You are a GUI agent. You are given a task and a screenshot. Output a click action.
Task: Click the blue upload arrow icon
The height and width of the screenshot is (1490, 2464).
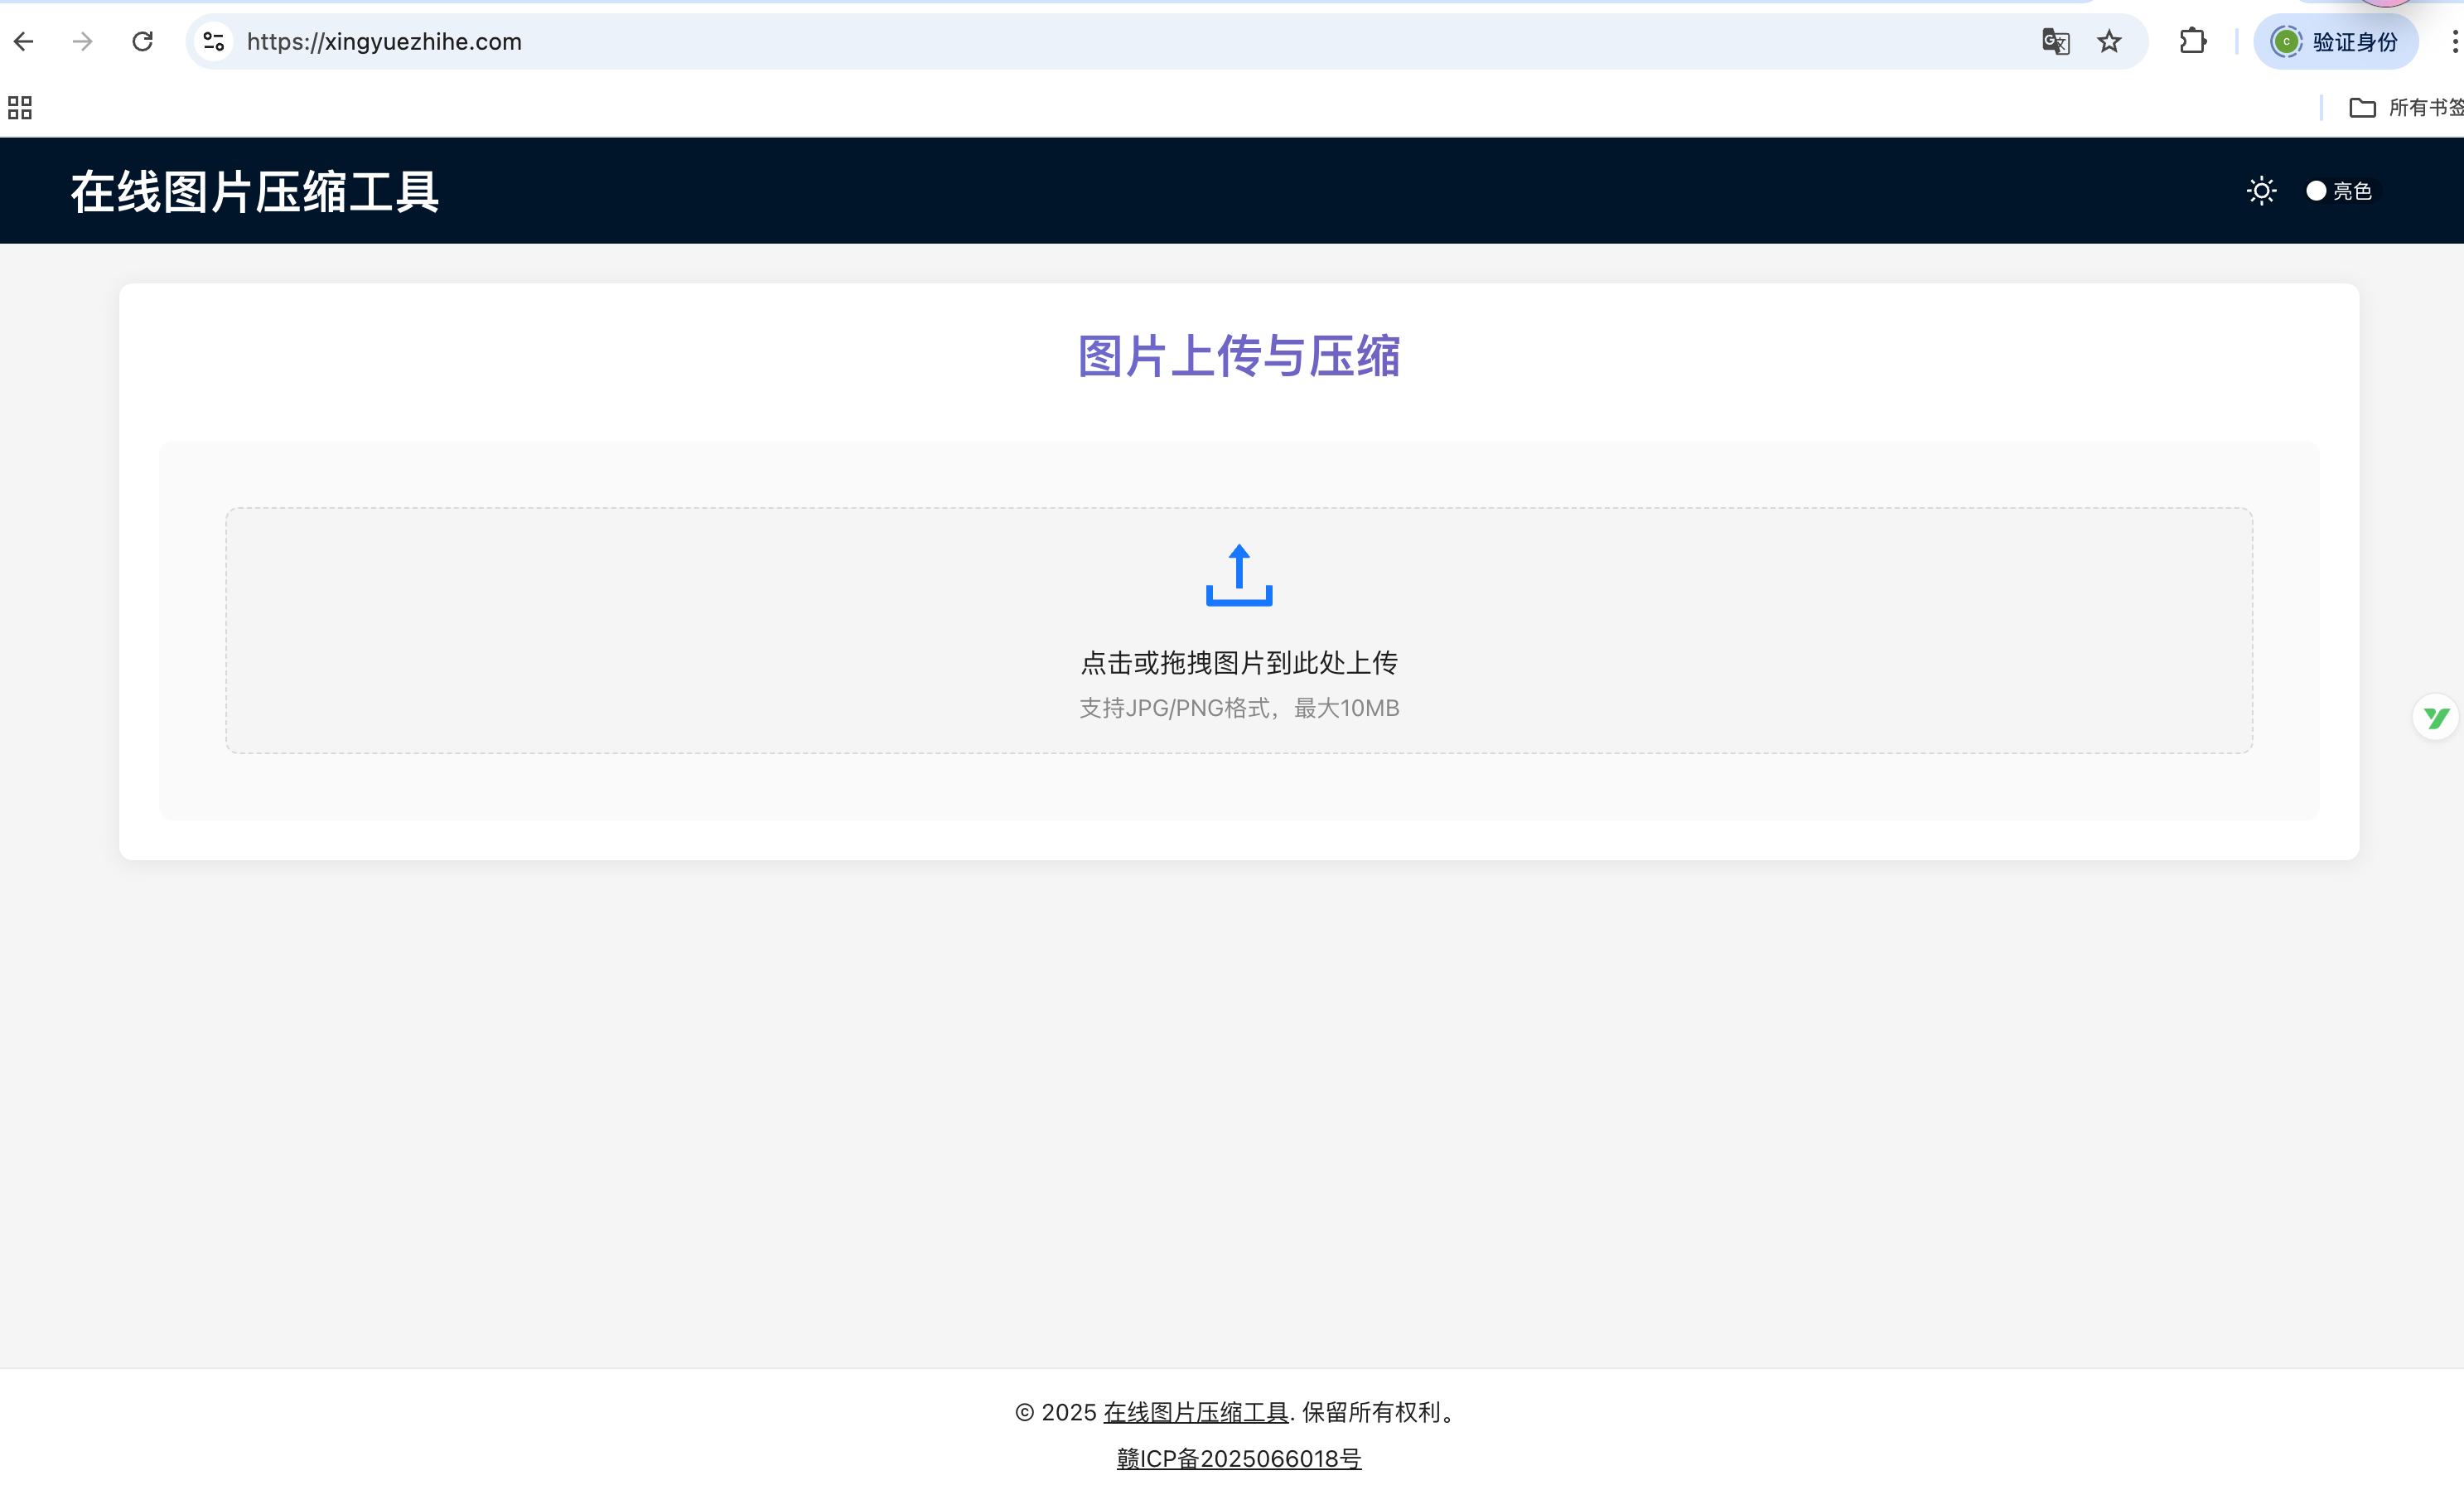click(x=1238, y=575)
